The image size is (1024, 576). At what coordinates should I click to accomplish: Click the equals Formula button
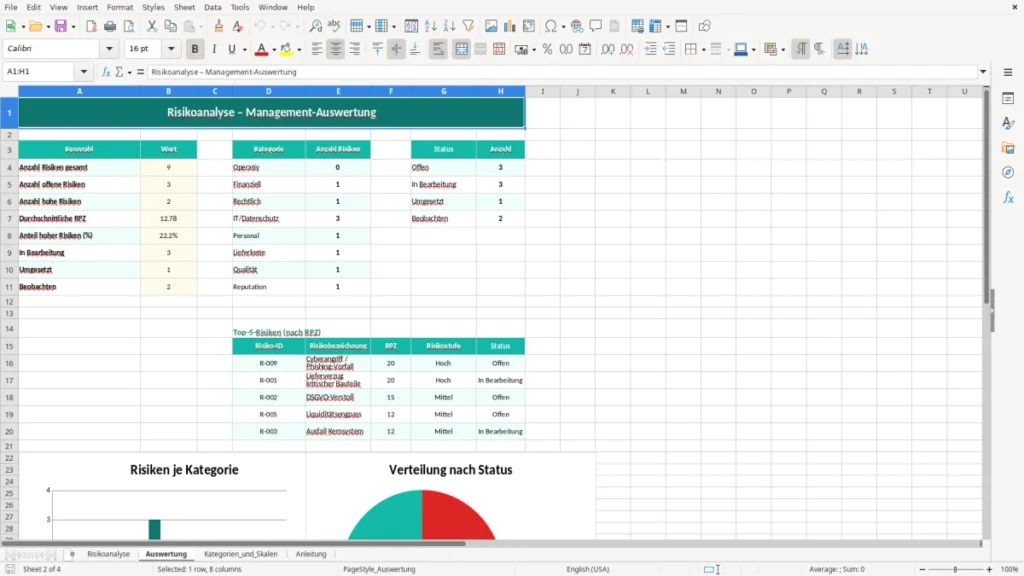[x=140, y=72]
